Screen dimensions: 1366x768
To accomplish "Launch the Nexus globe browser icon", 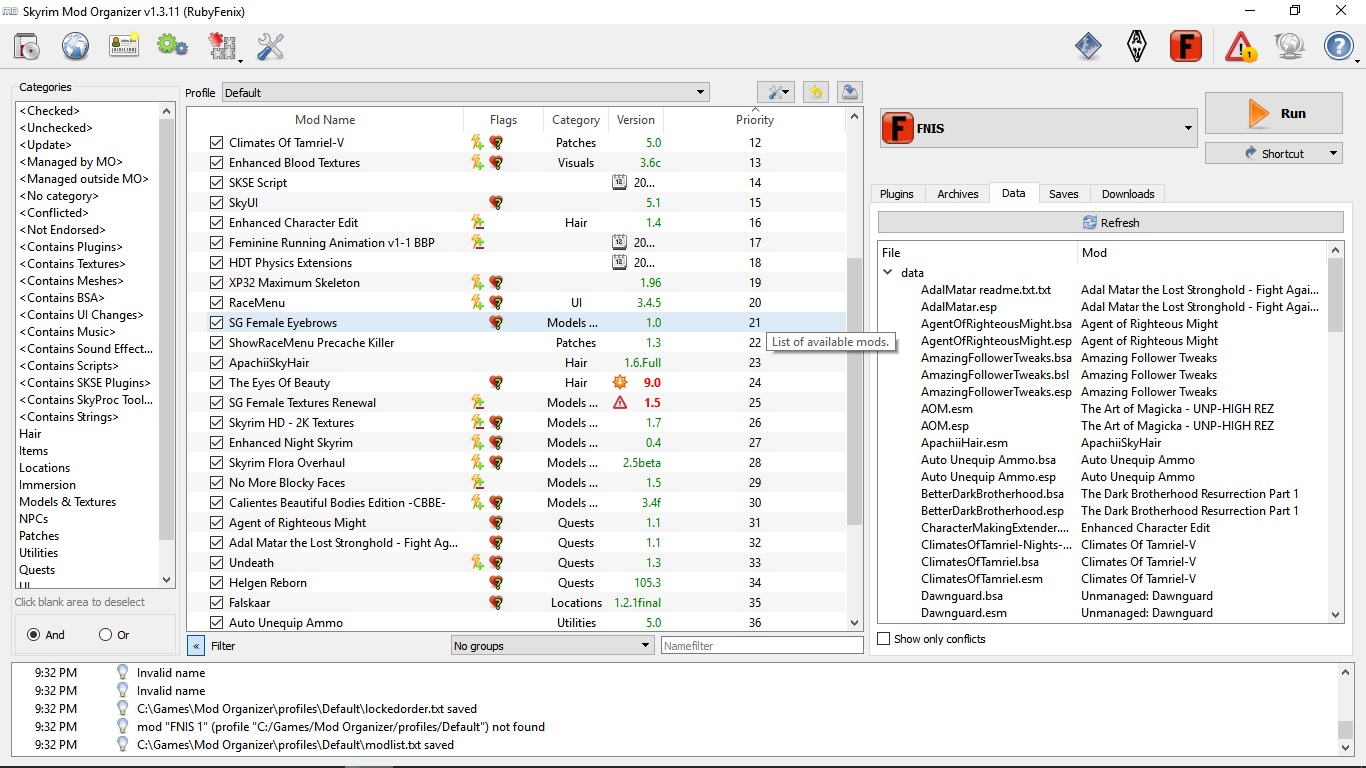I will point(76,46).
